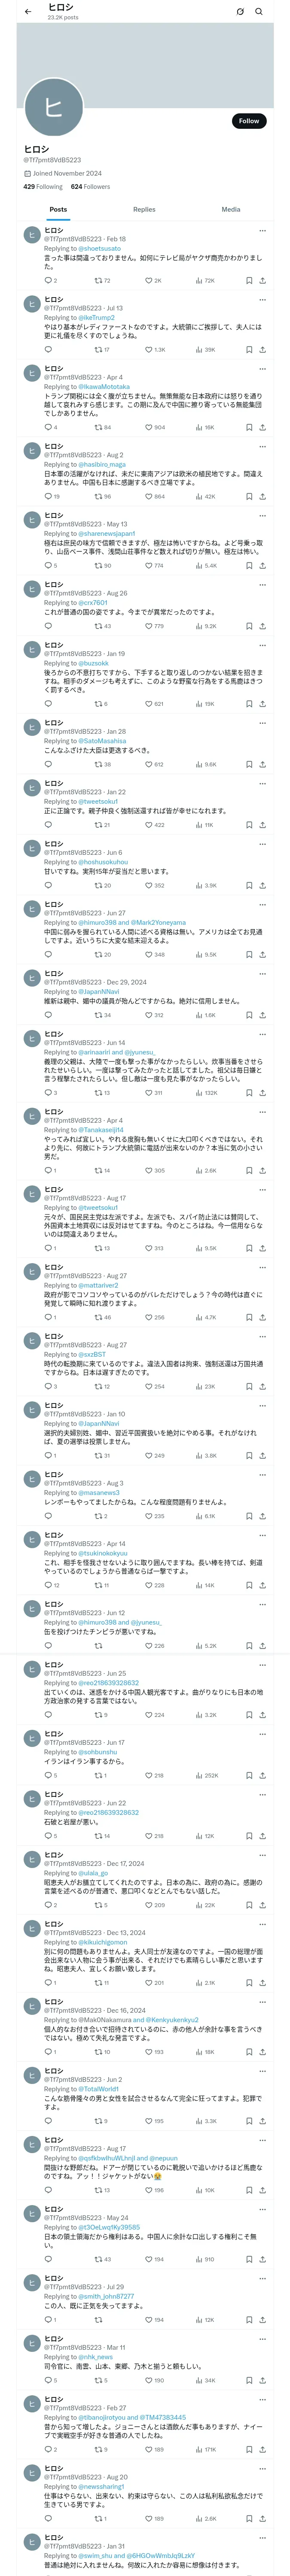Like the Jan 28 reply to @SatoMasahisa

[x=151, y=764]
